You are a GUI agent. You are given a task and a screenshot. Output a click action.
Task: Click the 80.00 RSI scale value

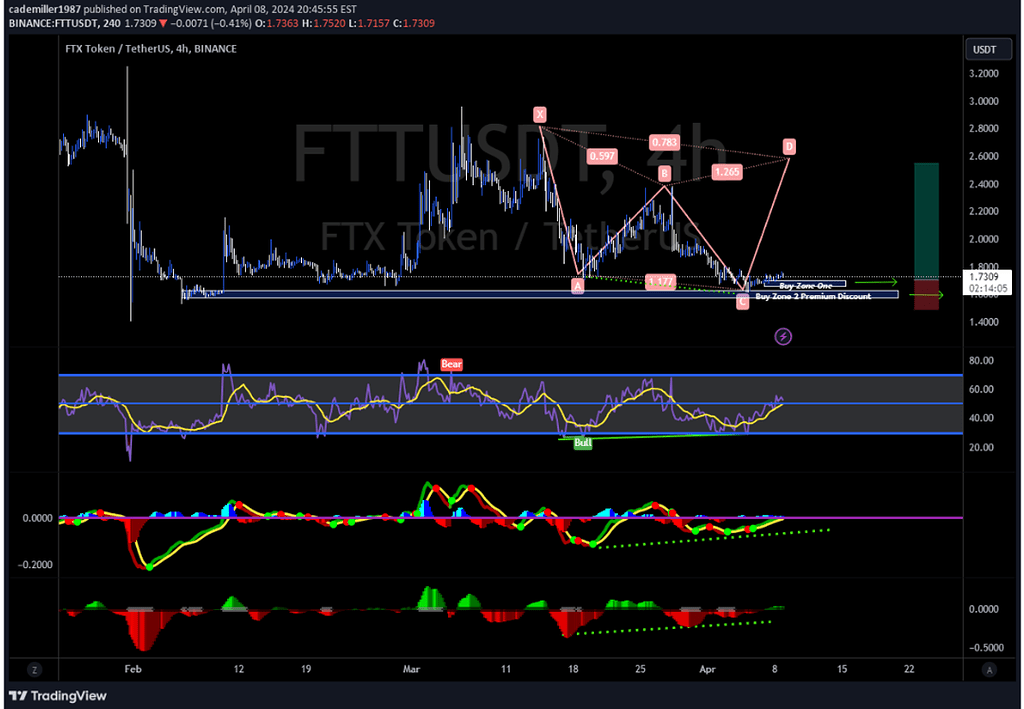981,360
